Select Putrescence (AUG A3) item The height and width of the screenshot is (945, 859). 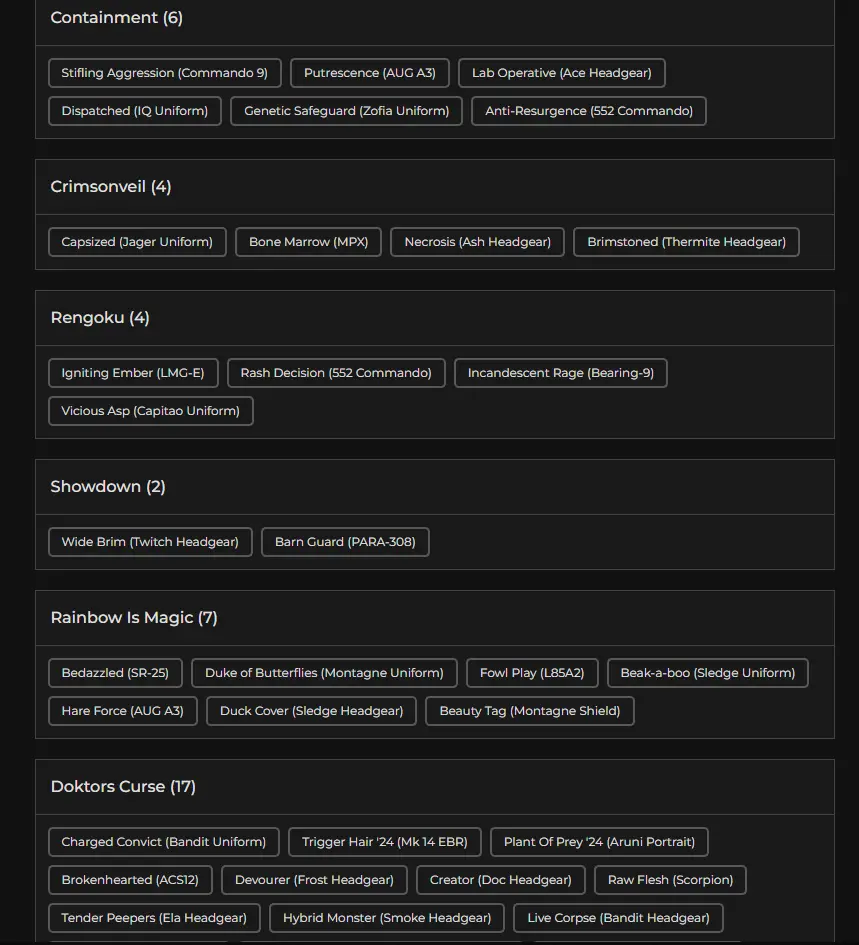point(370,73)
